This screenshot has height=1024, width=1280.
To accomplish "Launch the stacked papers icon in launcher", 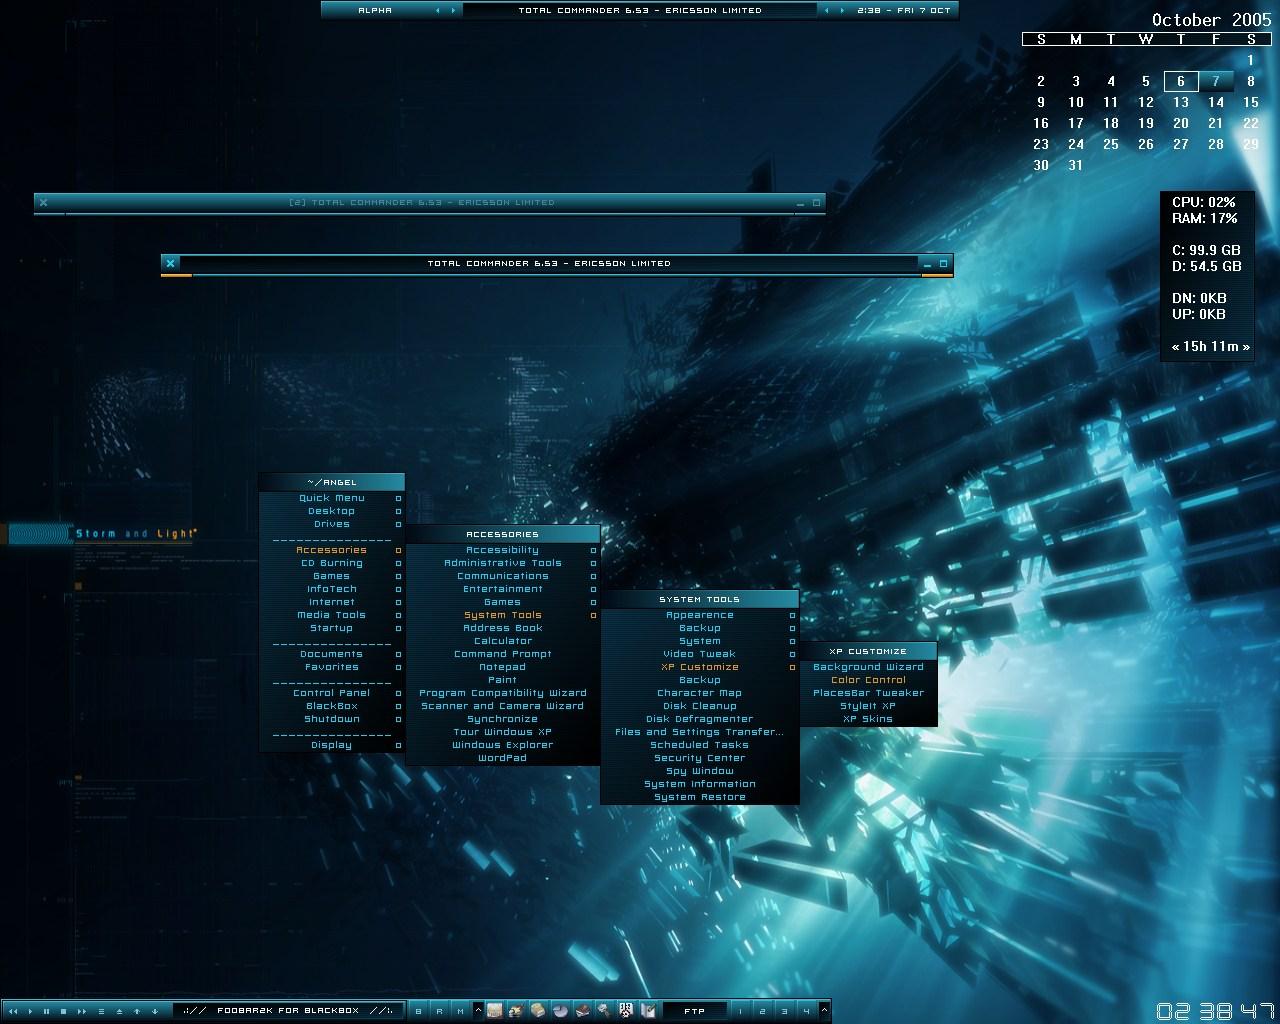I will 538,1011.
